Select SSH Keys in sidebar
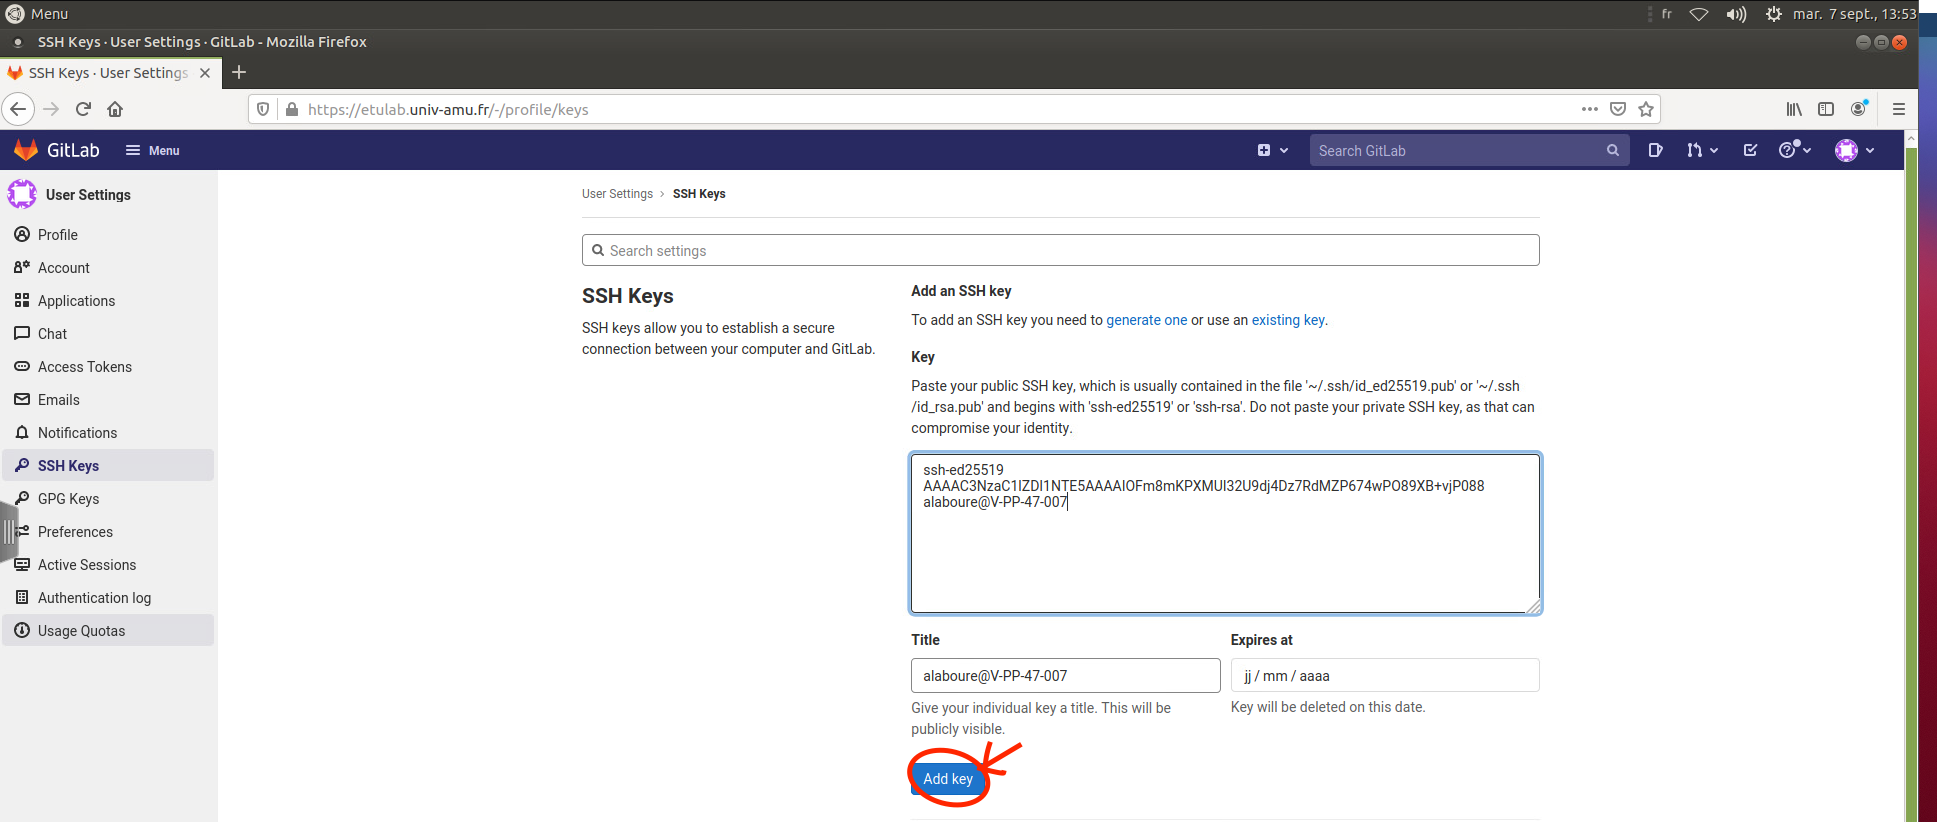The image size is (1937, 822). click(108, 466)
